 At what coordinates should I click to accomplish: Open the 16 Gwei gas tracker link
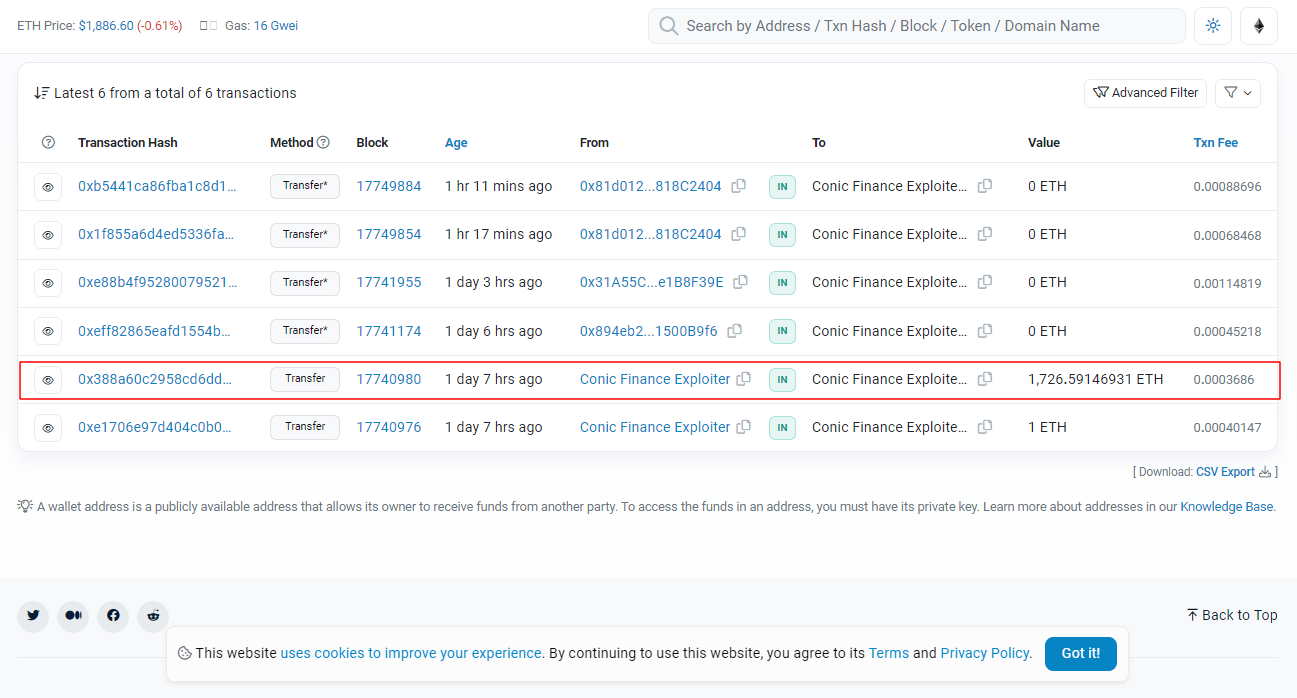coord(276,26)
